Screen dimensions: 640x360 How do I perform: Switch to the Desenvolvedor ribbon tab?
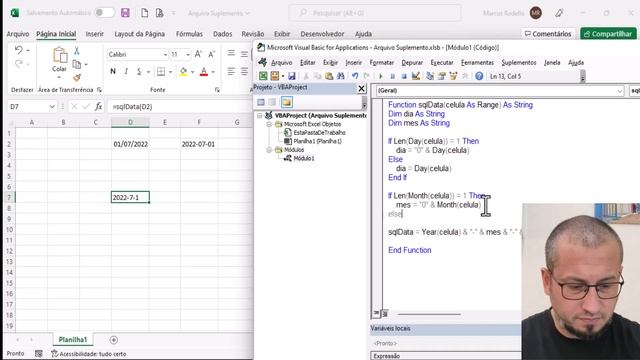[322, 34]
